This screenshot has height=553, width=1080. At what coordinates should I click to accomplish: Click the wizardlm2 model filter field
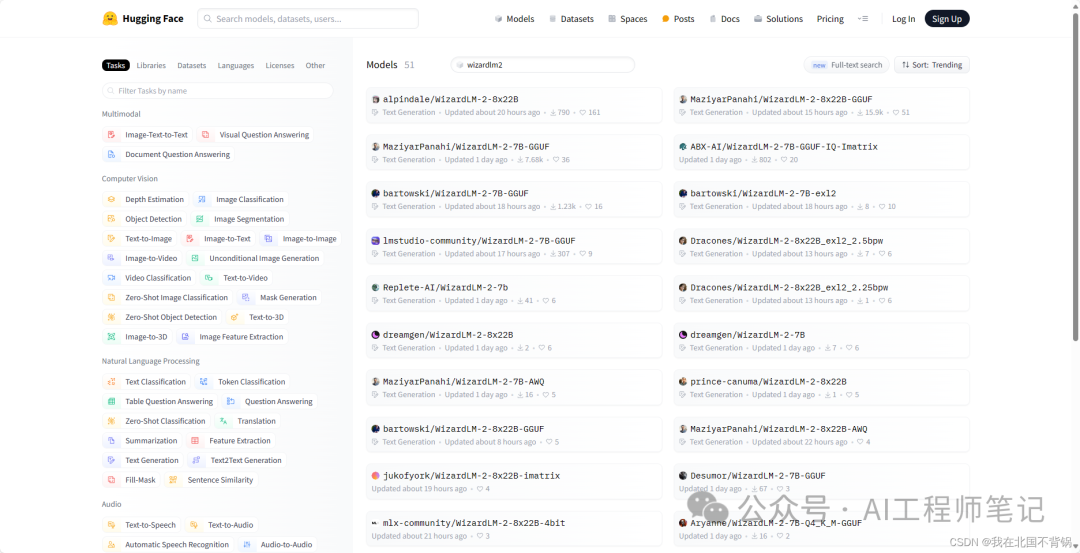543,65
